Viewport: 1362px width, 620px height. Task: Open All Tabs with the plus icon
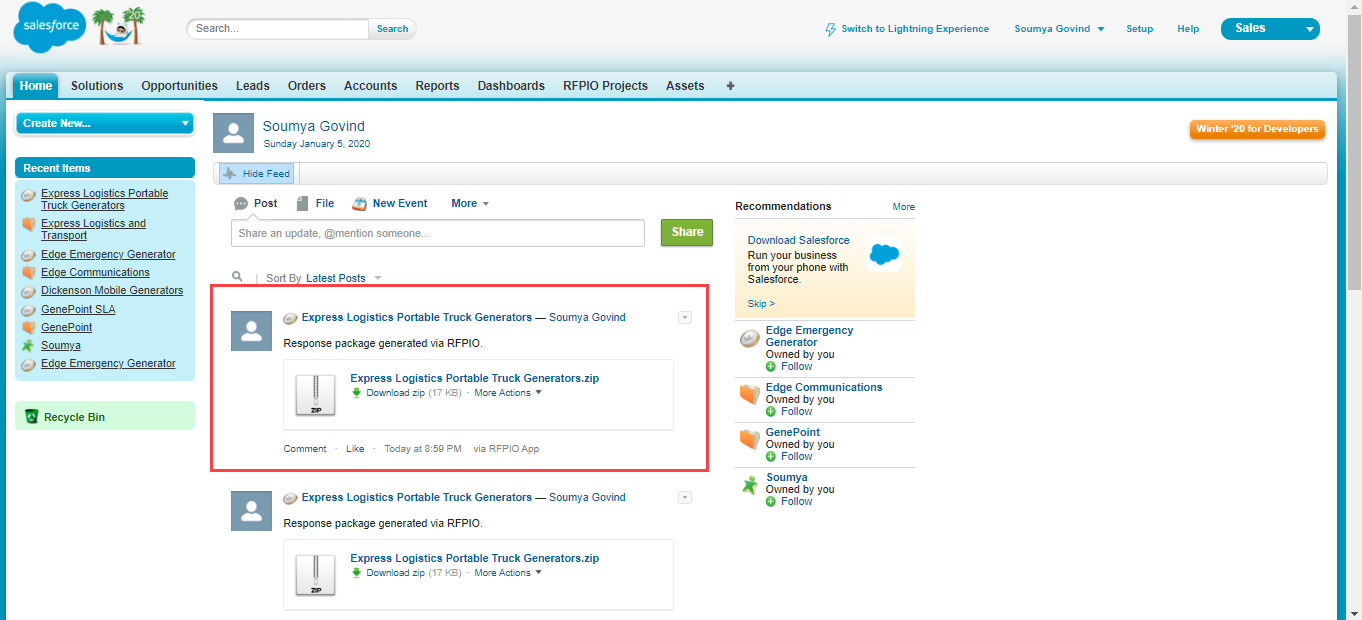click(x=730, y=86)
